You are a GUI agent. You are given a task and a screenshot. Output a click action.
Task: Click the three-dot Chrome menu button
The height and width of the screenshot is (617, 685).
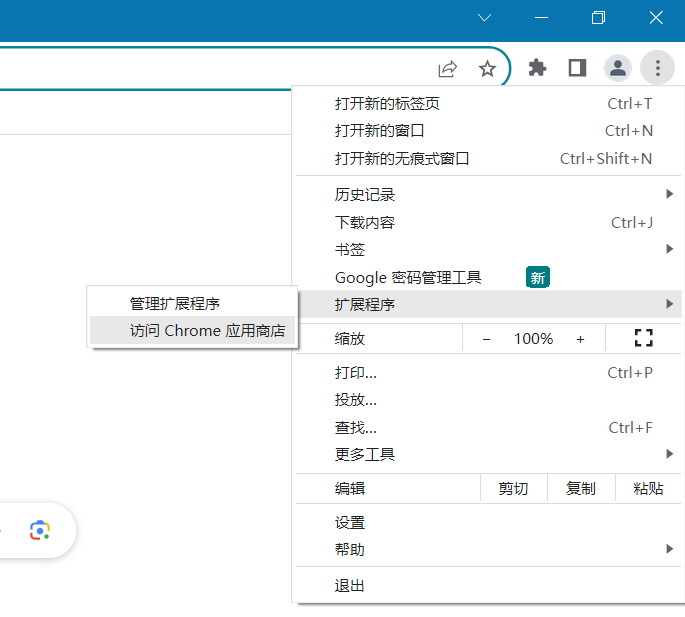click(x=657, y=68)
